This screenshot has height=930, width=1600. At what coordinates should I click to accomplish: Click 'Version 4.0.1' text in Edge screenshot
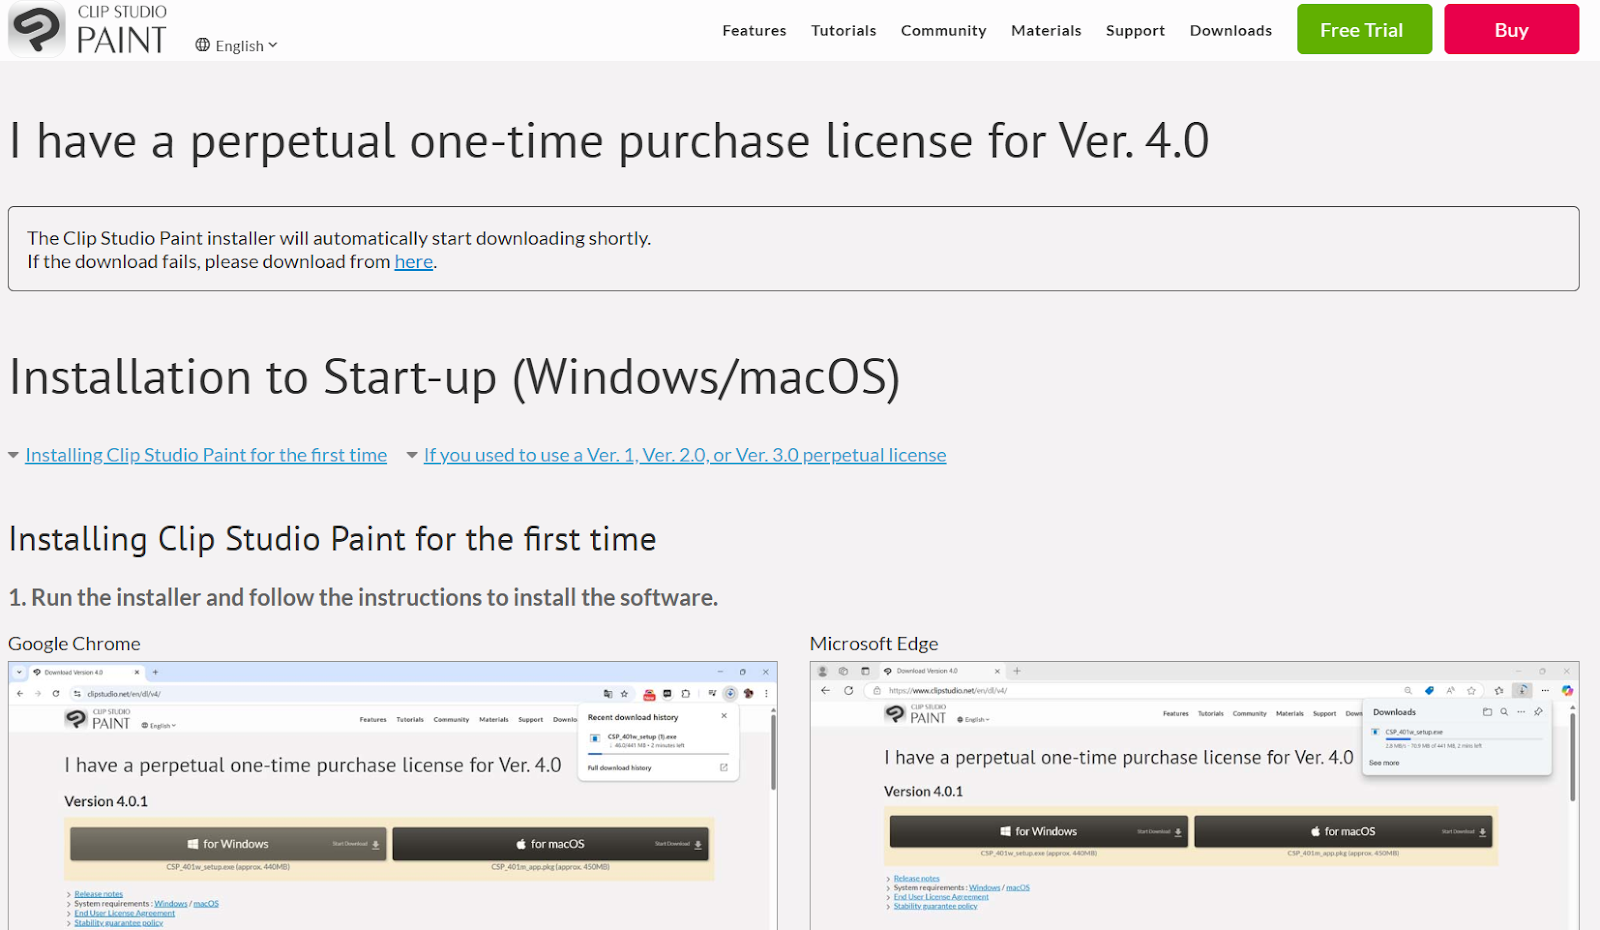click(x=923, y=791)
